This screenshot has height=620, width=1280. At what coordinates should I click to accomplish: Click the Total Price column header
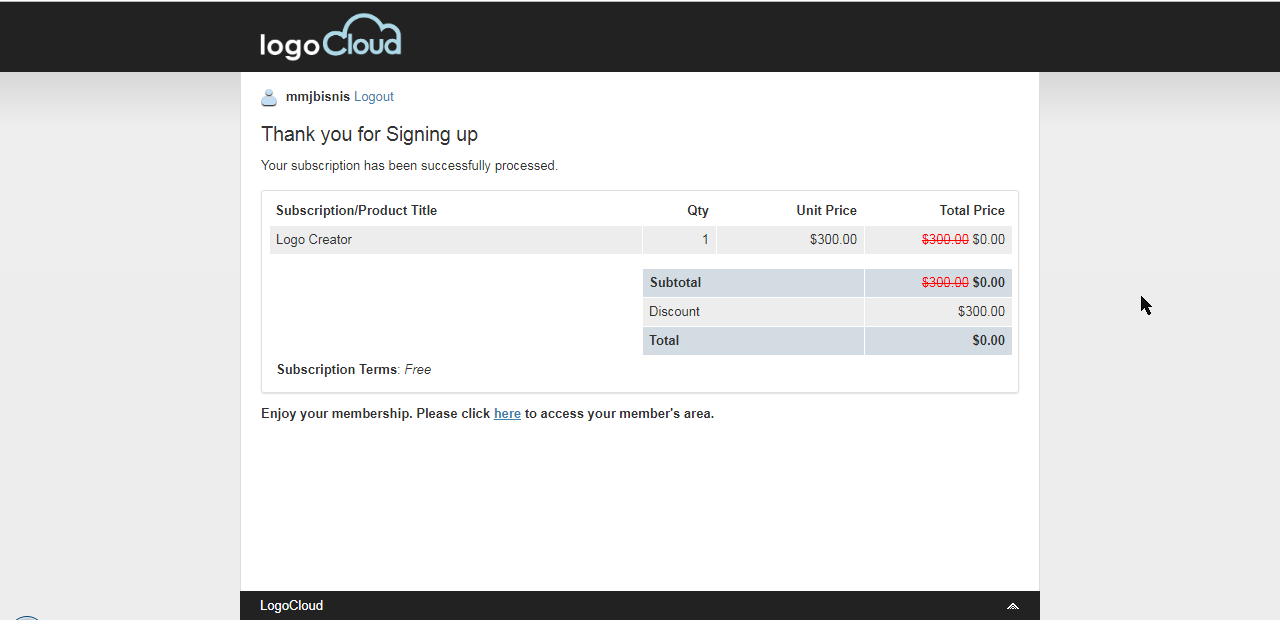(971, 211)
